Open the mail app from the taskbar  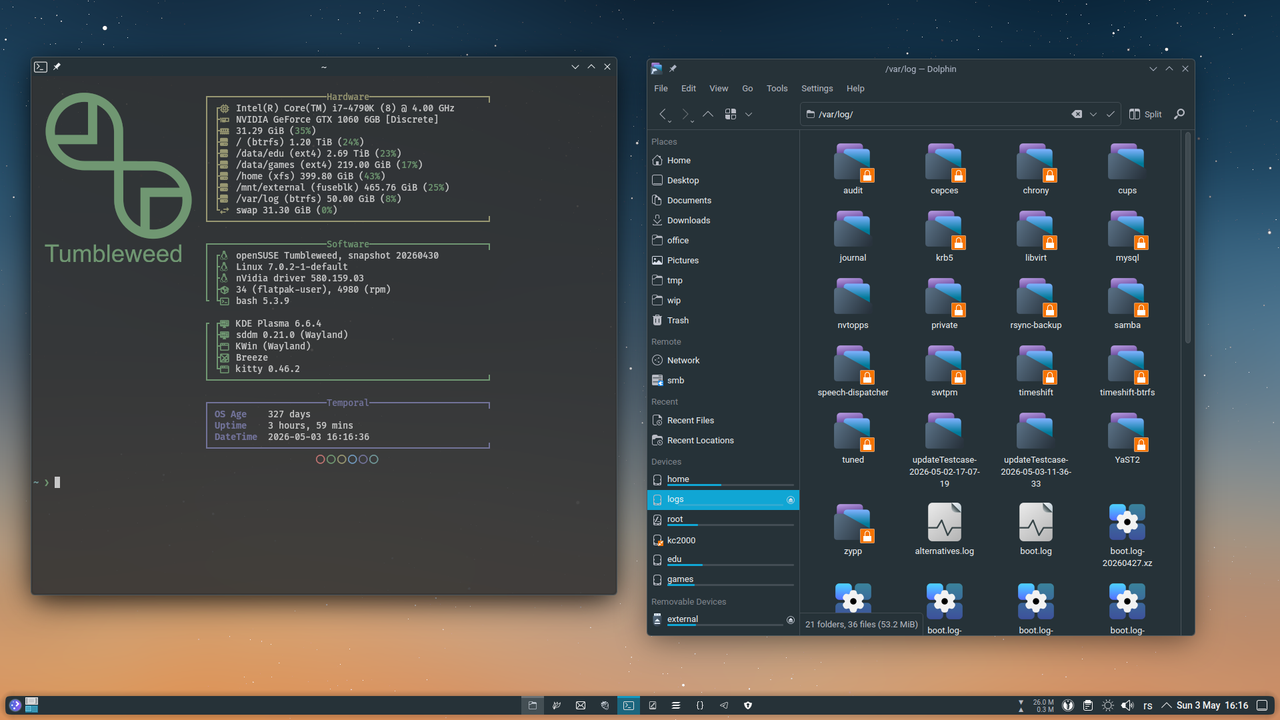580,705
